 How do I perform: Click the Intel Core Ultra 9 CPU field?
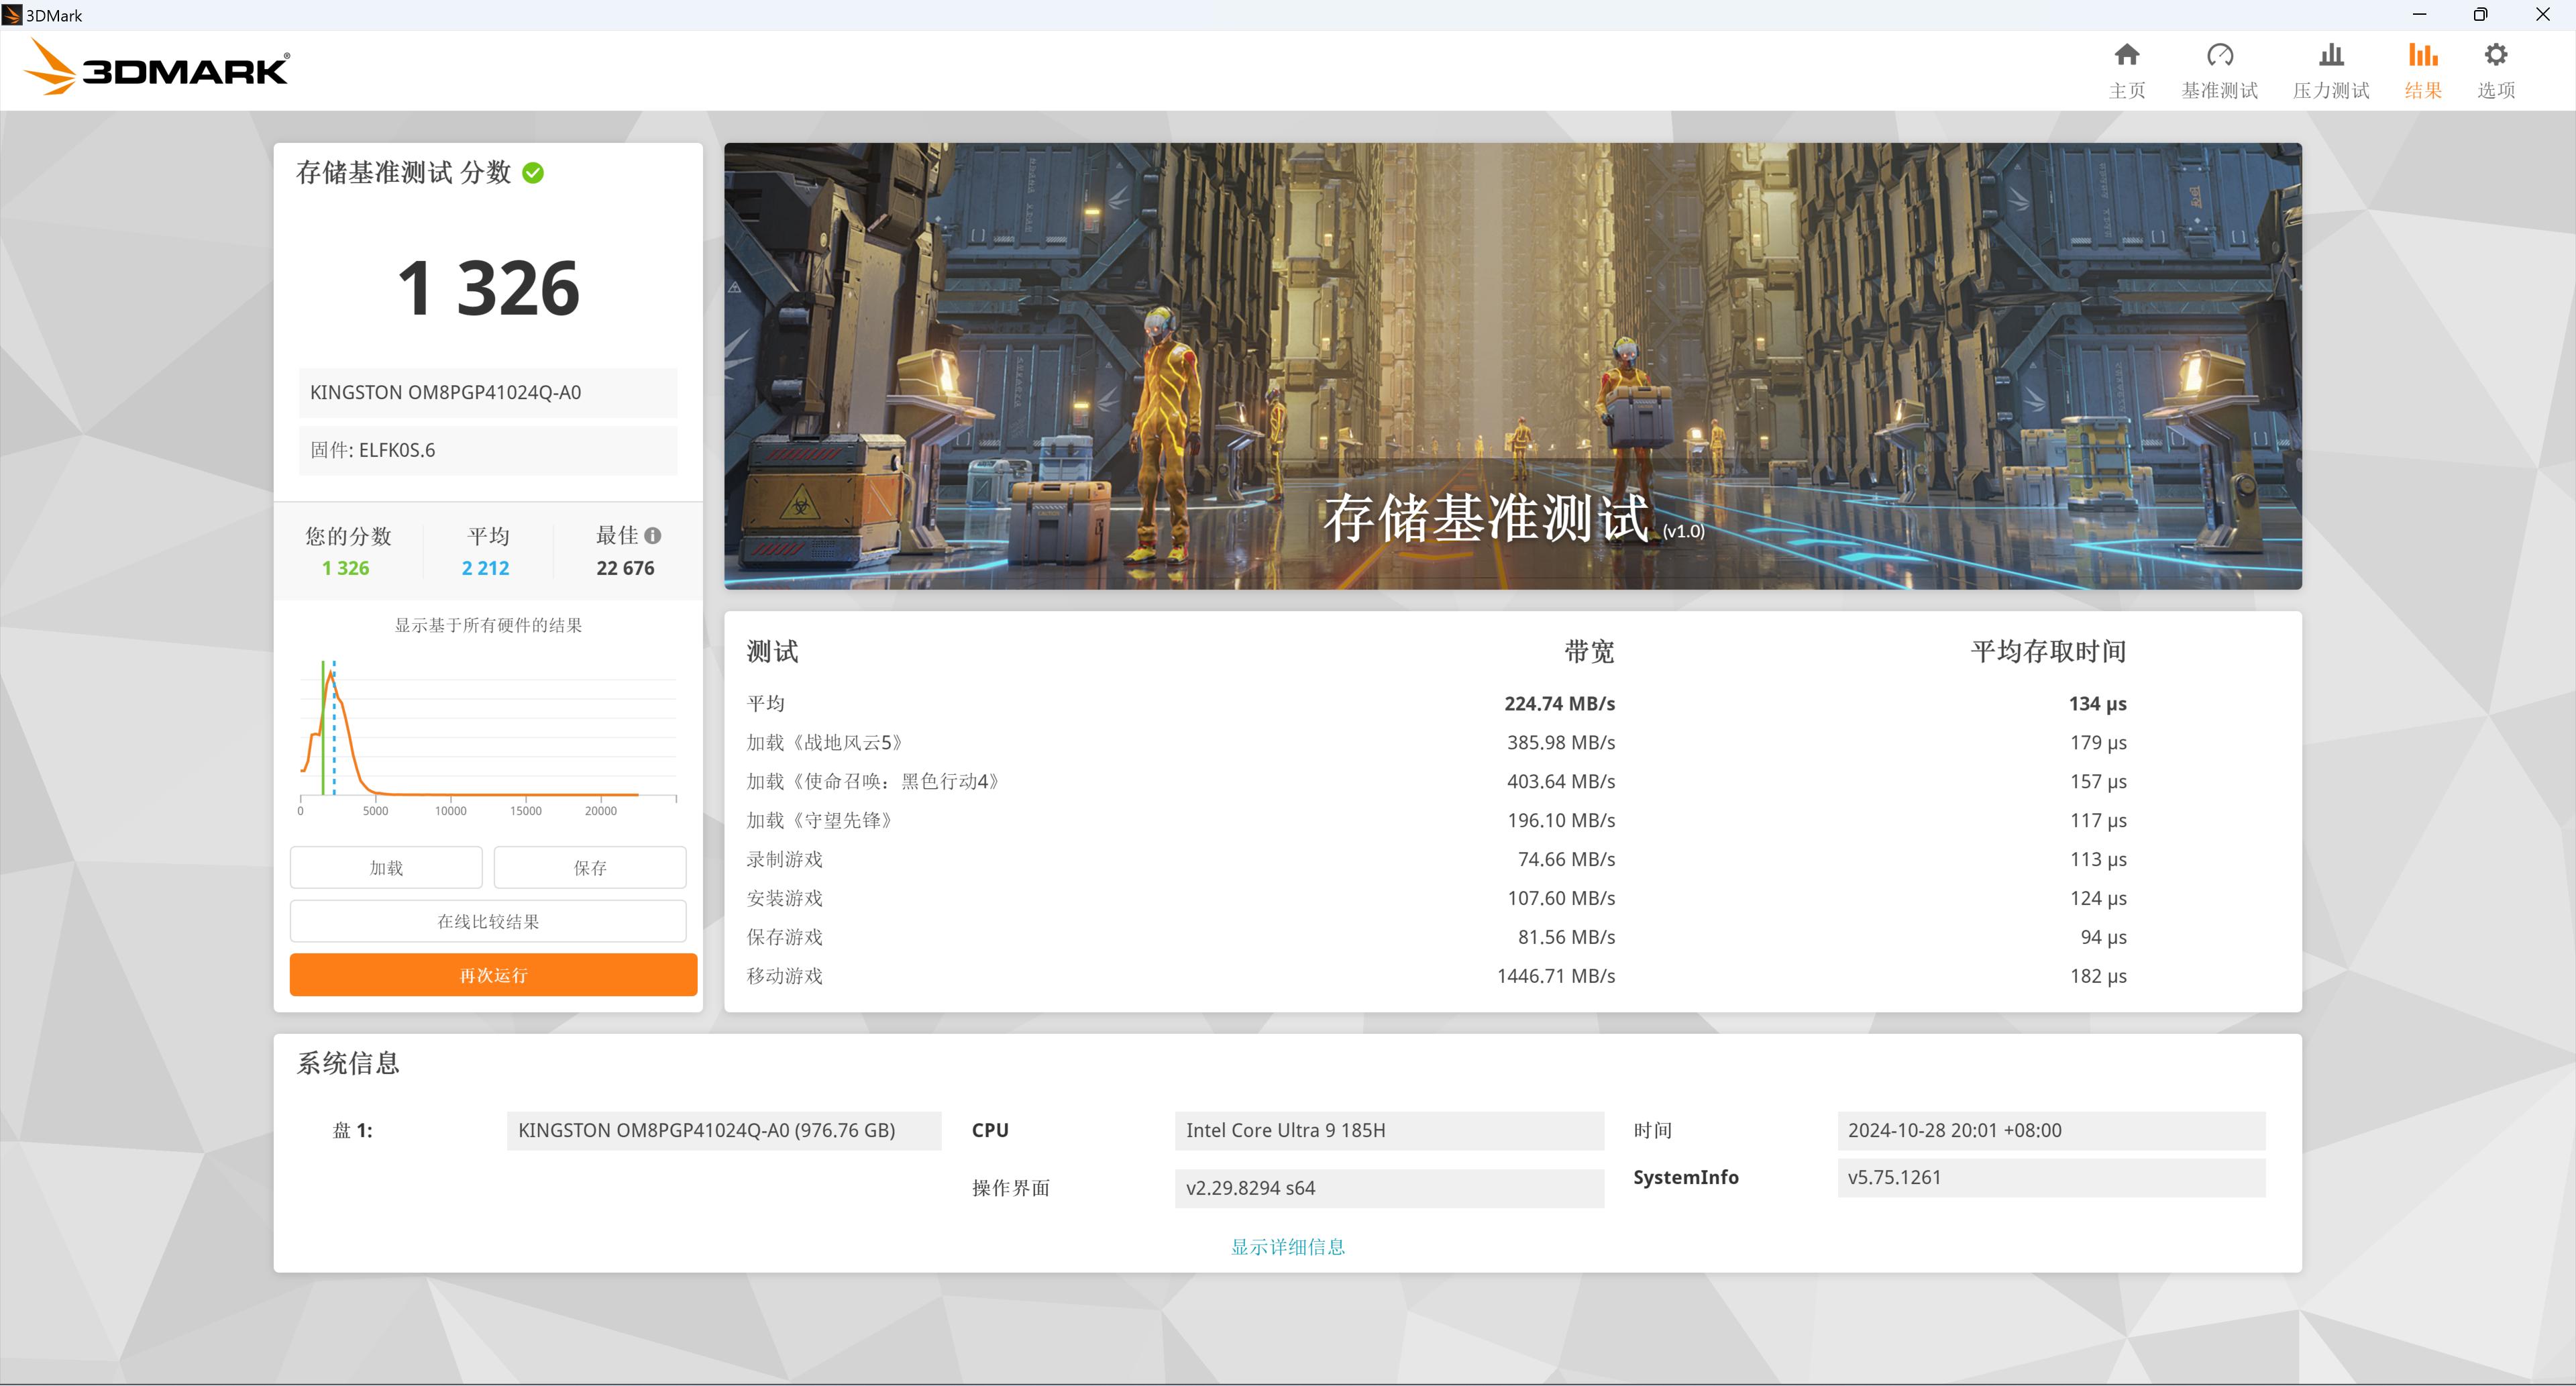1388,1130
